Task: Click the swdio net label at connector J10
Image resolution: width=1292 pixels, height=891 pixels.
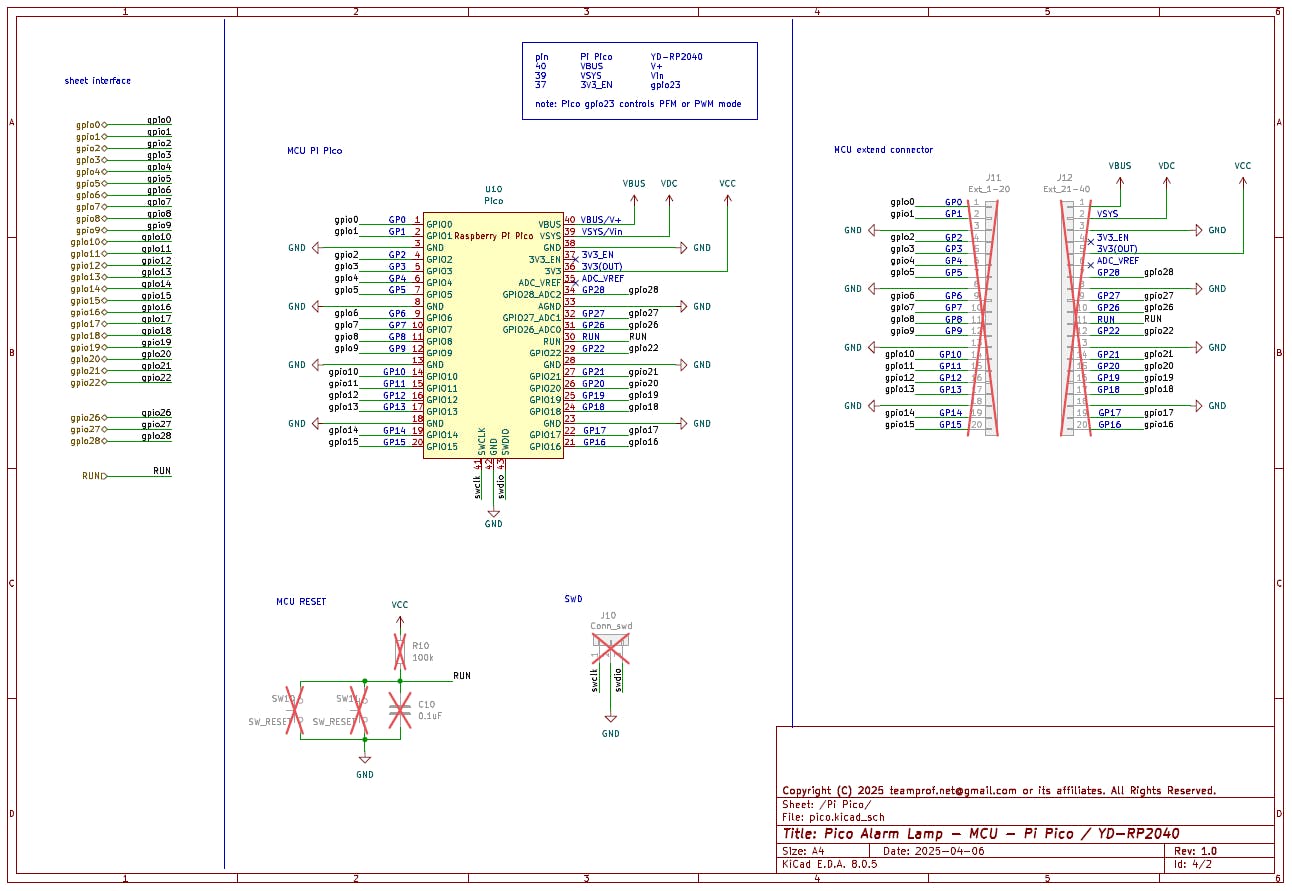Action: click(x=619, y=680)
